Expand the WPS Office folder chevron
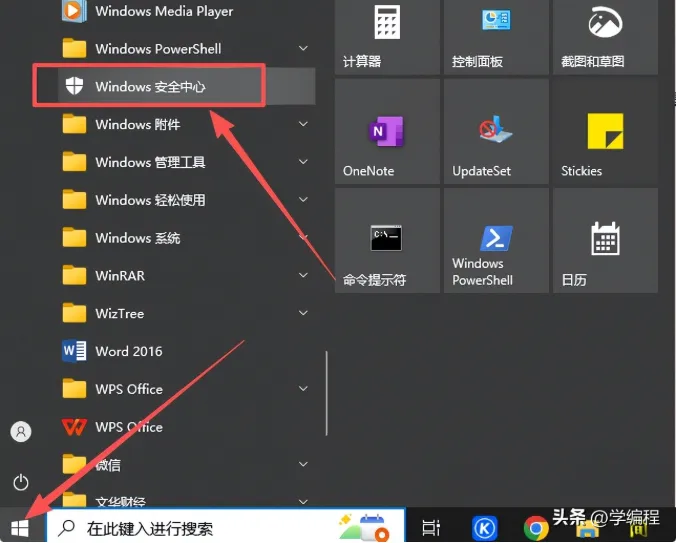676x543 pixels. coord(303,389)
